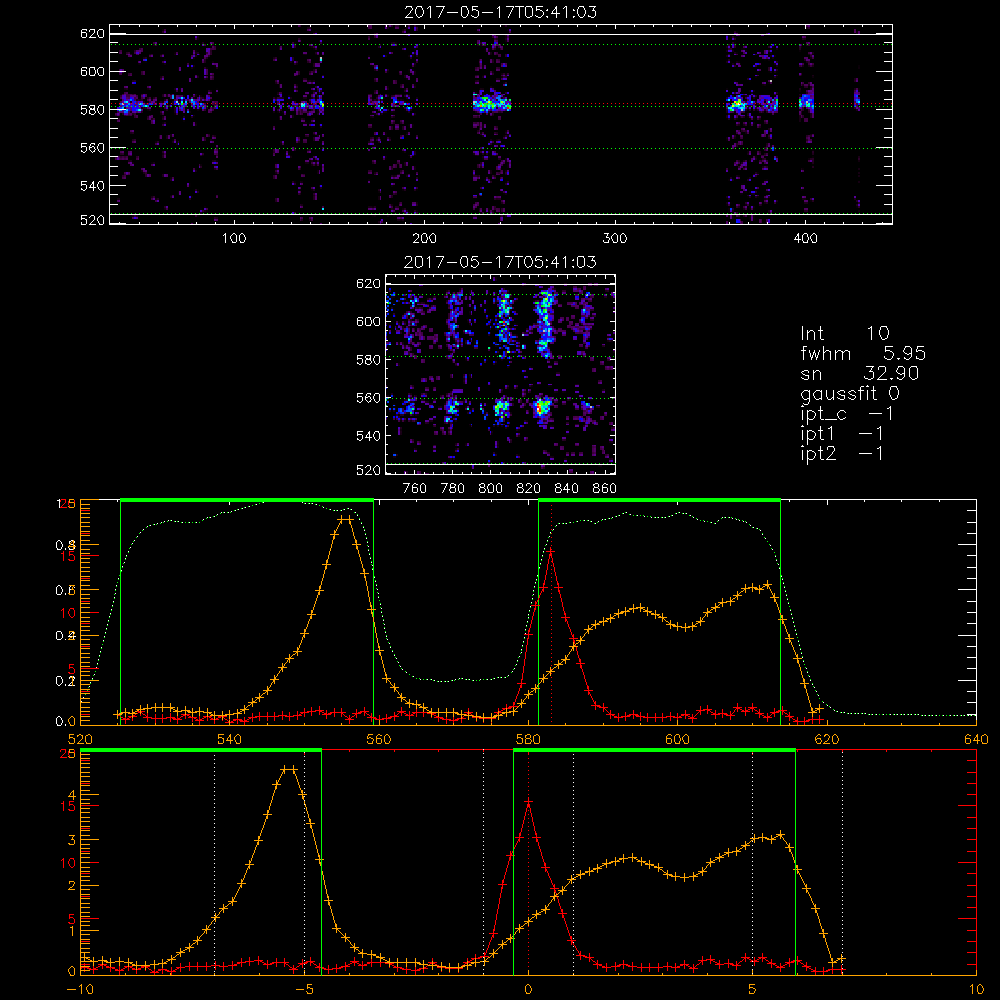This screenshot has height=1000, width=1000.
Task: Click the 'ipt1 -1' parameter line
Action: coord(842,434)
